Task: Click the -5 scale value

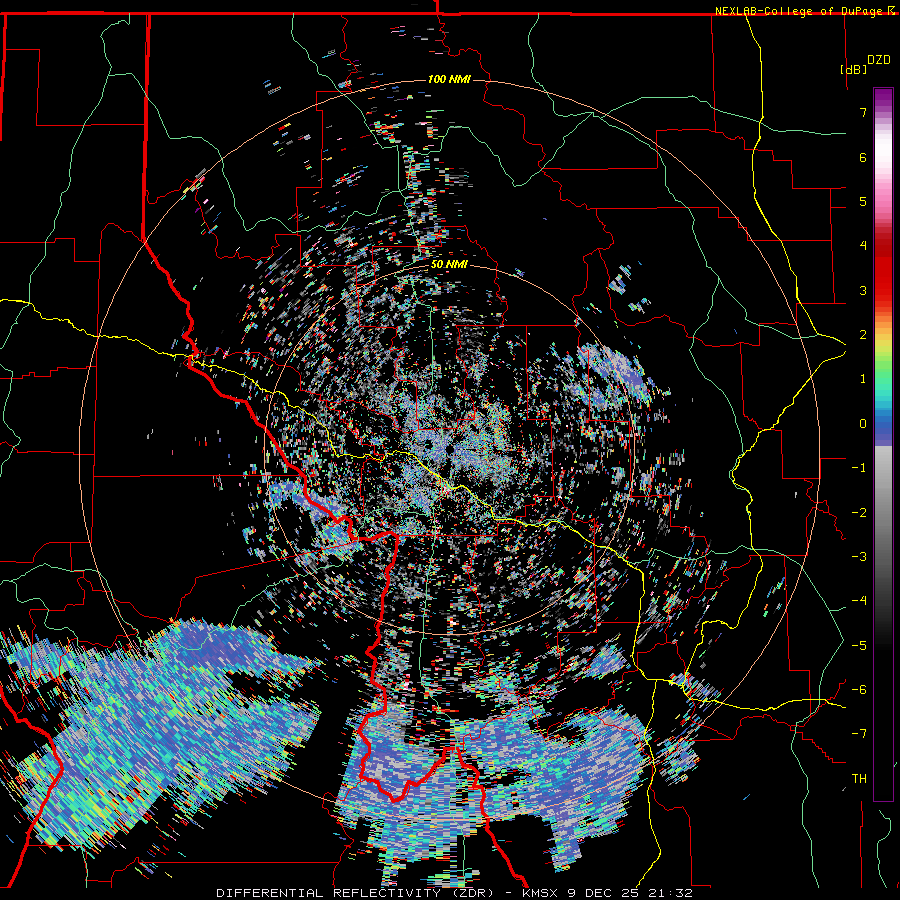Action: (x=859, y=646)
